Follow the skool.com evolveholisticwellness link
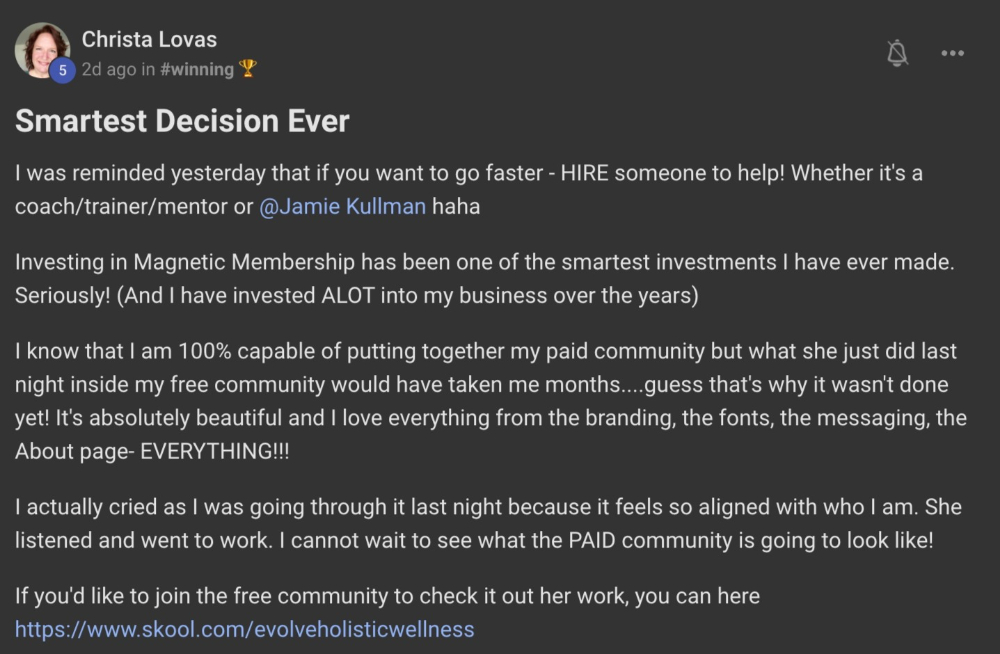Viewport: 1000px width, 654px height. (x=244, y=629)
